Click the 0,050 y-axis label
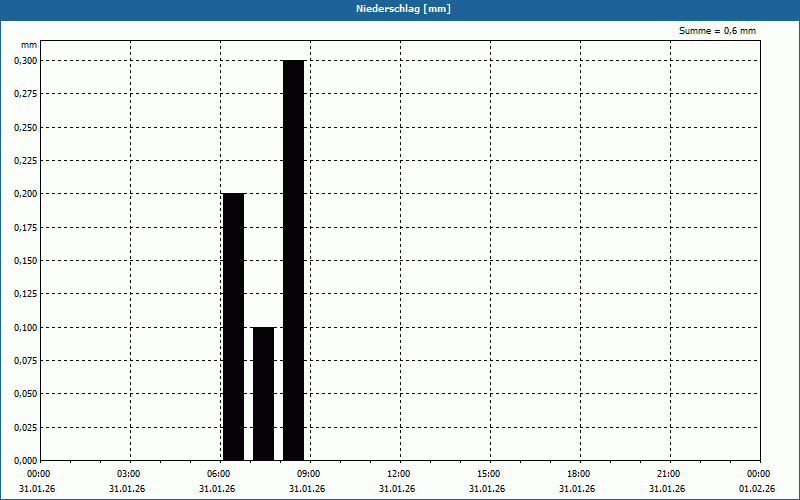 [26, 394]
